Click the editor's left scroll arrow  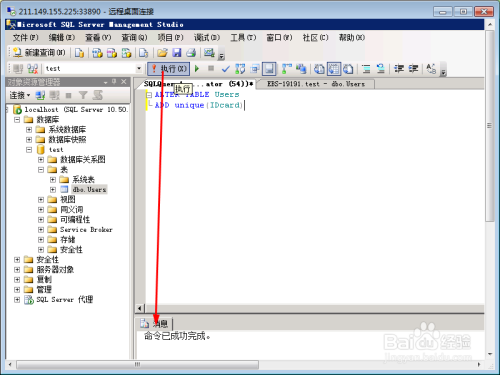coord(140,308)
